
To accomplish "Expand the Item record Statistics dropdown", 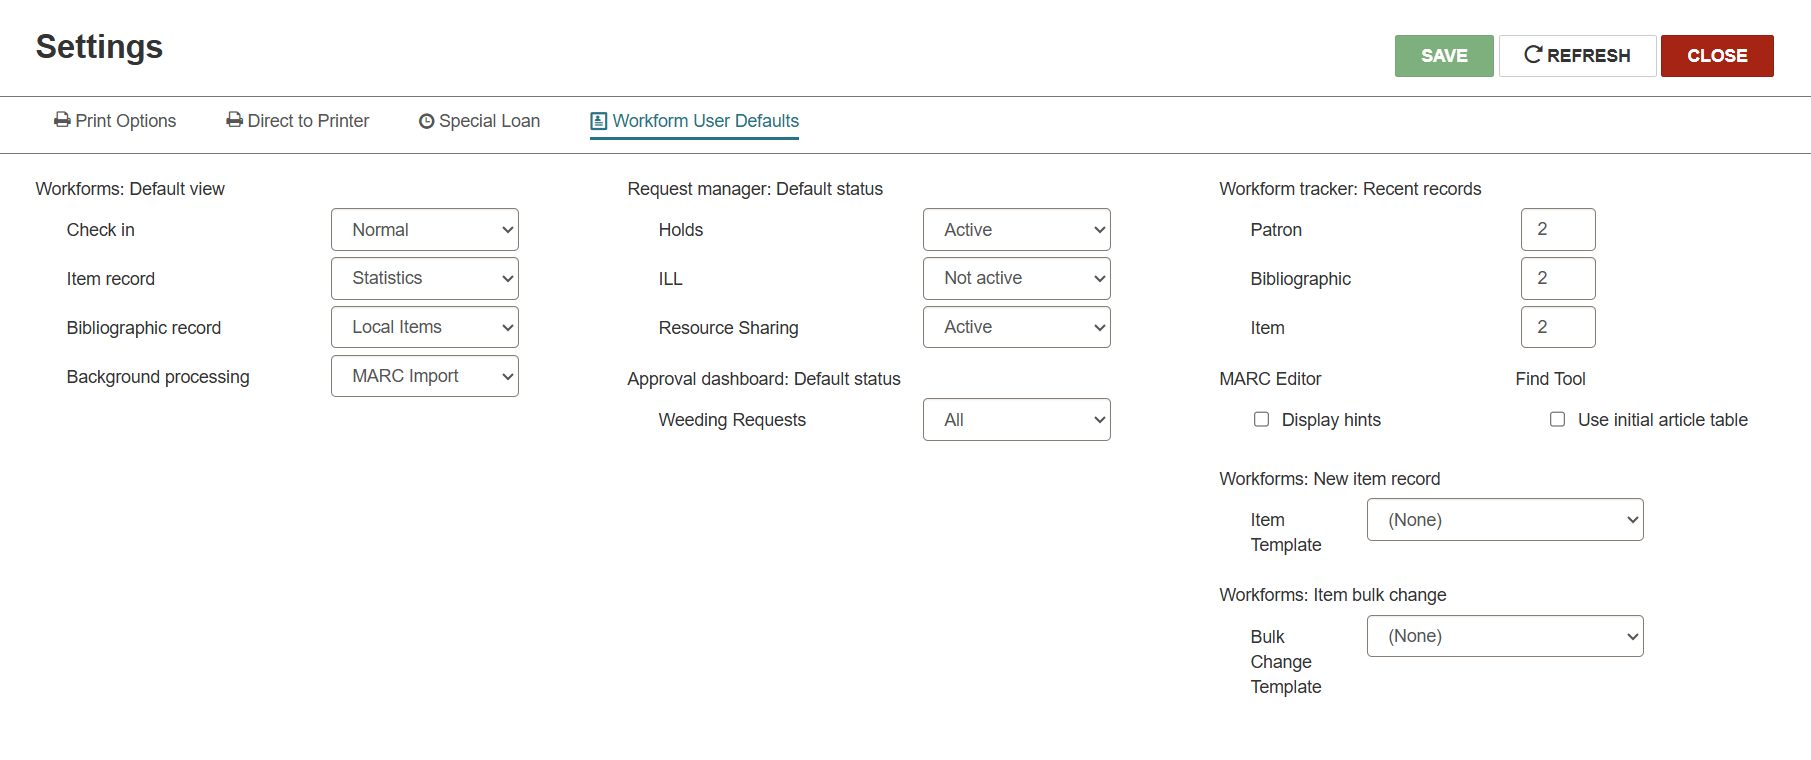I will pos(425,278).
